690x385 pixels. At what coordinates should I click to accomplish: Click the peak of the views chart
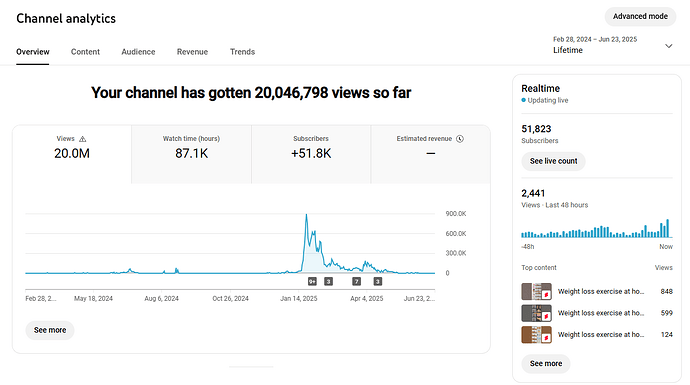[306, 215]
